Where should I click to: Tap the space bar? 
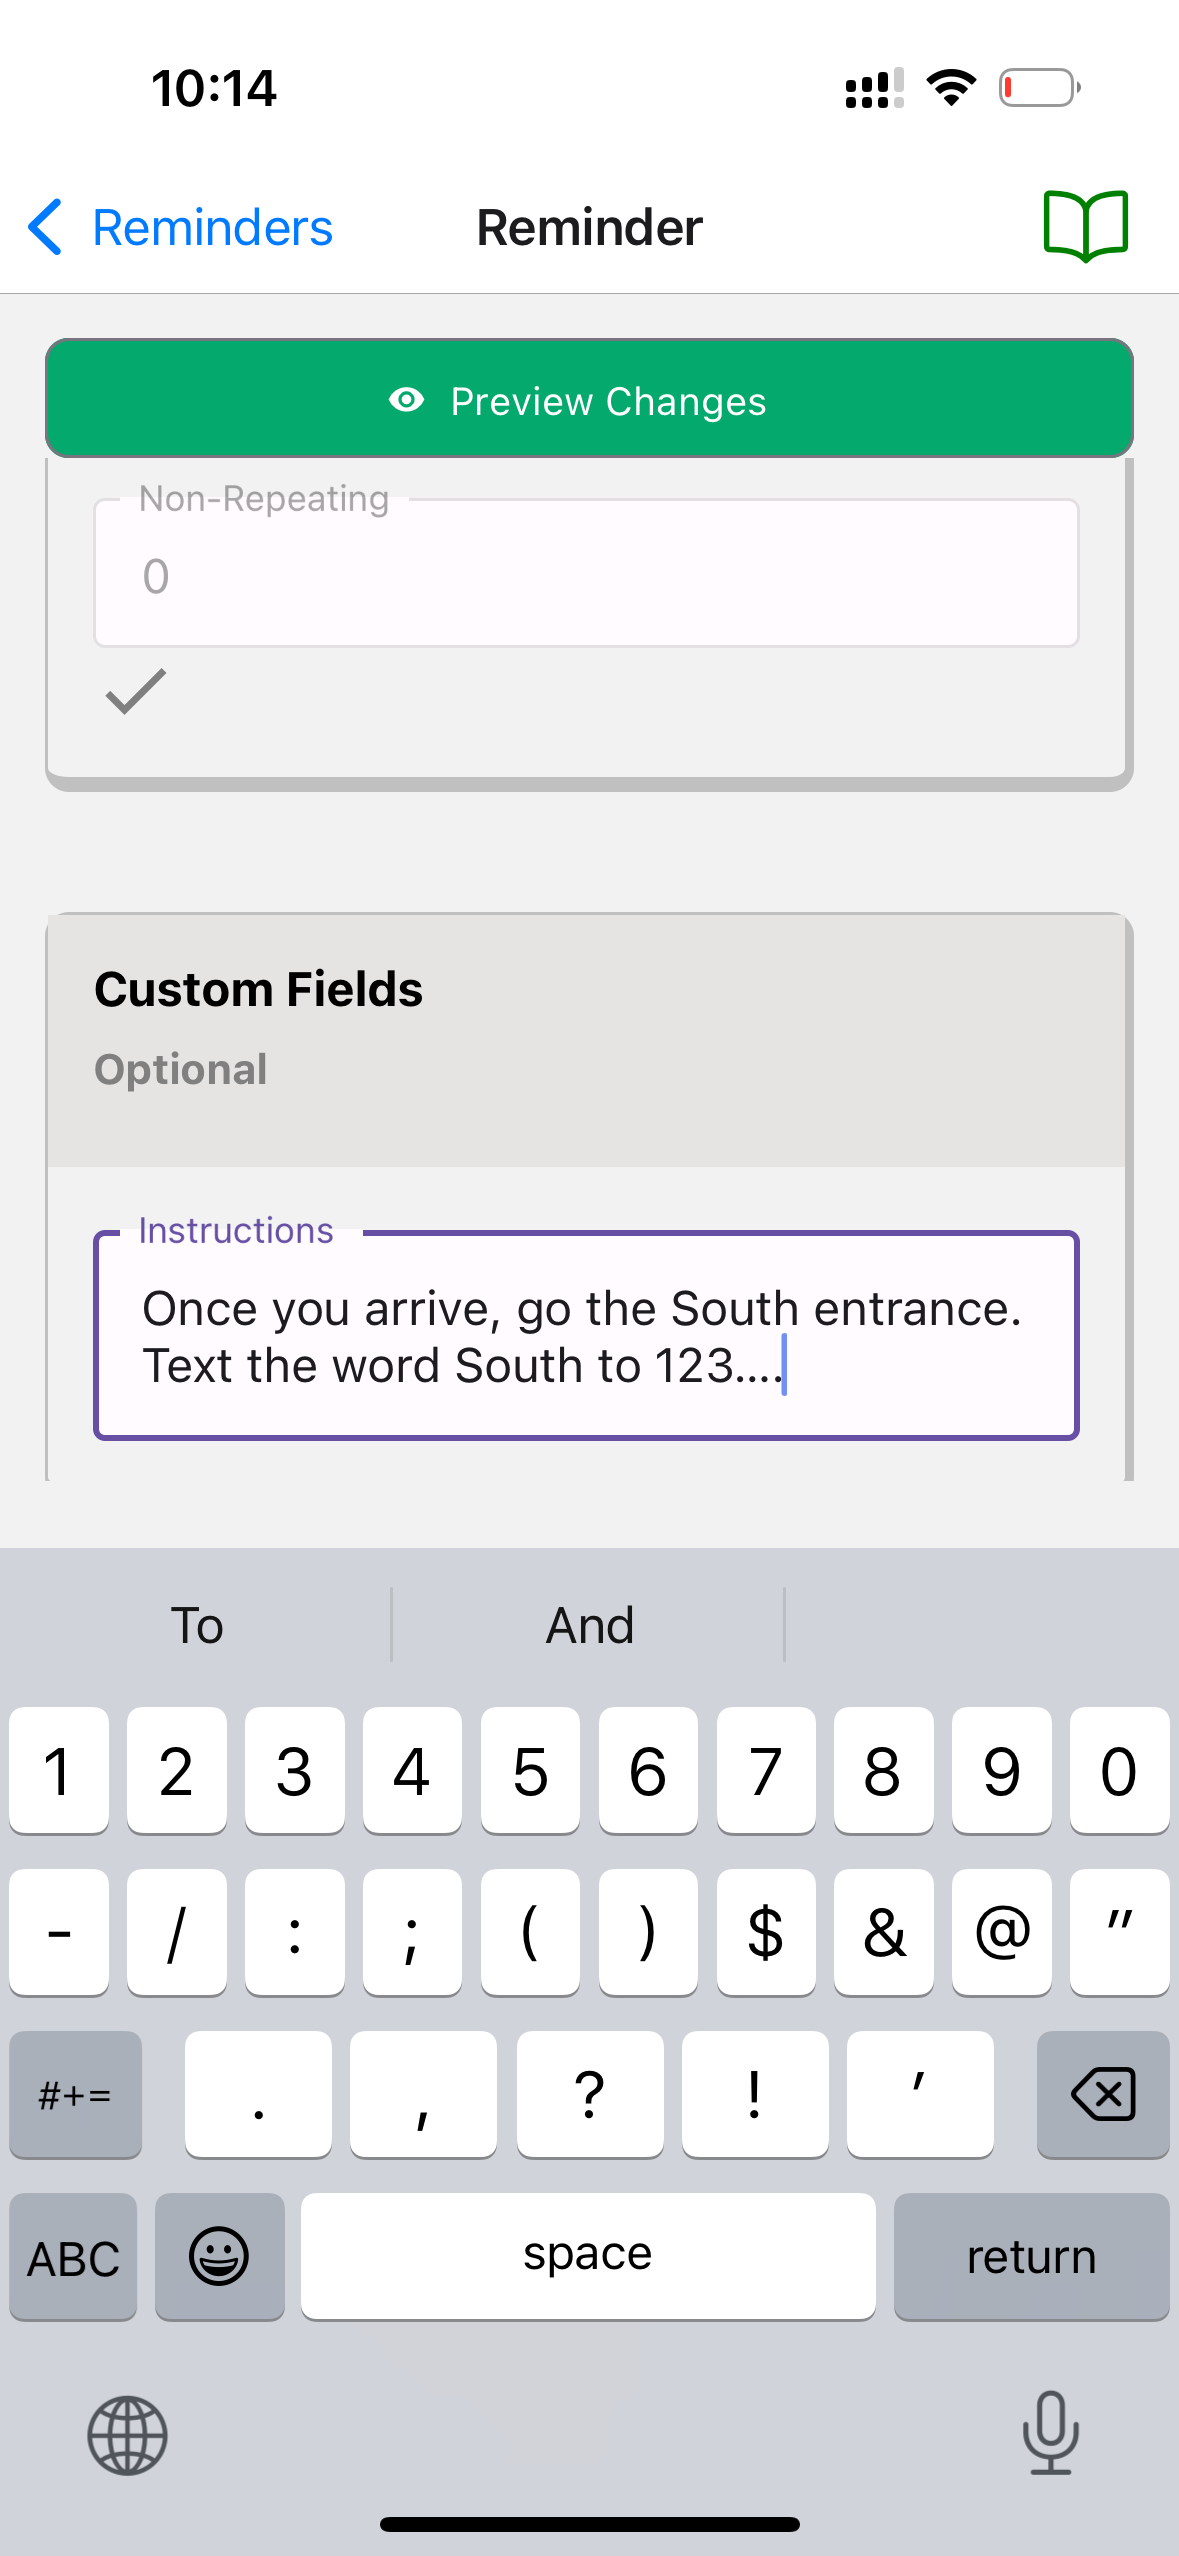[x=587, y=2255]
